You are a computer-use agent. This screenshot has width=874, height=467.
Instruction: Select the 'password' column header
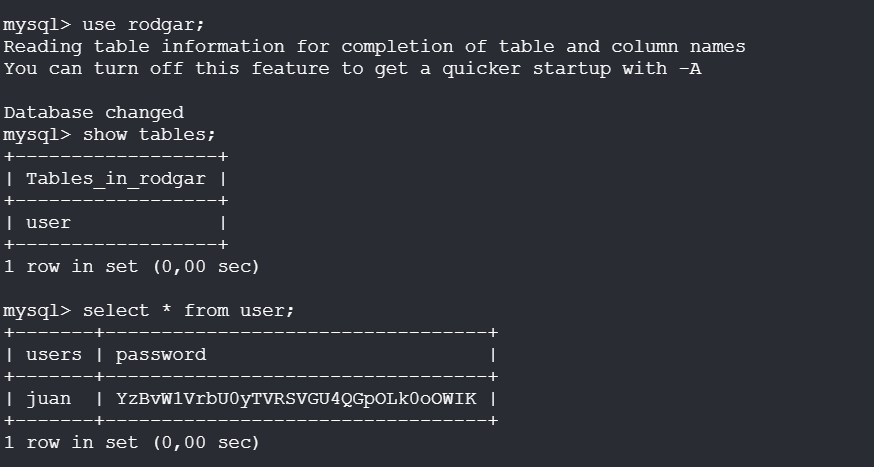(161, 354)
